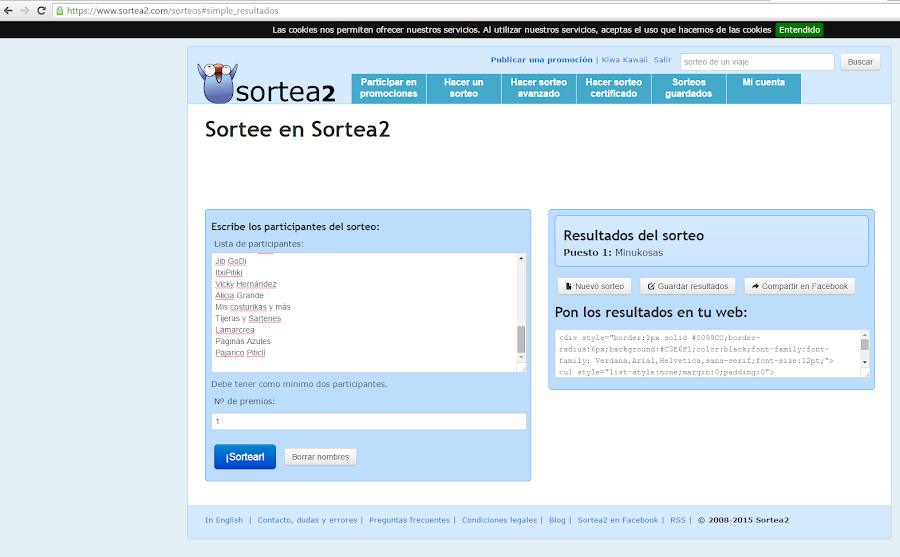Log out via Salir link
Viewport: 900px width, 557px height.
point(662,60)
